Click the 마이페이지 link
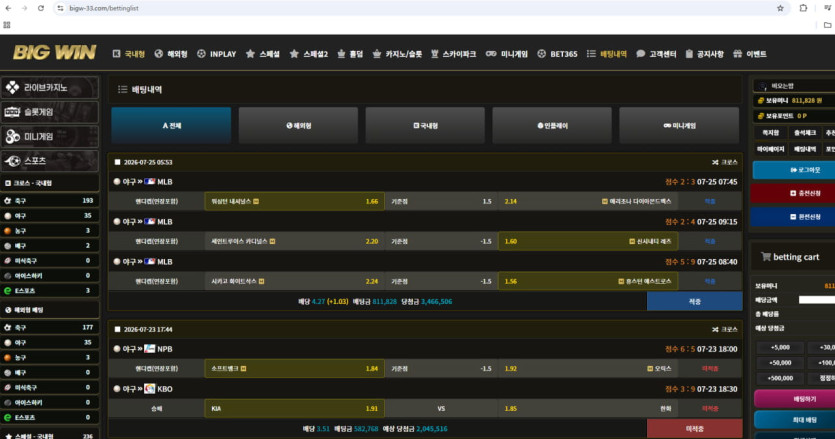The width and height of the screenshot is (835, 439). click(770, 149)
